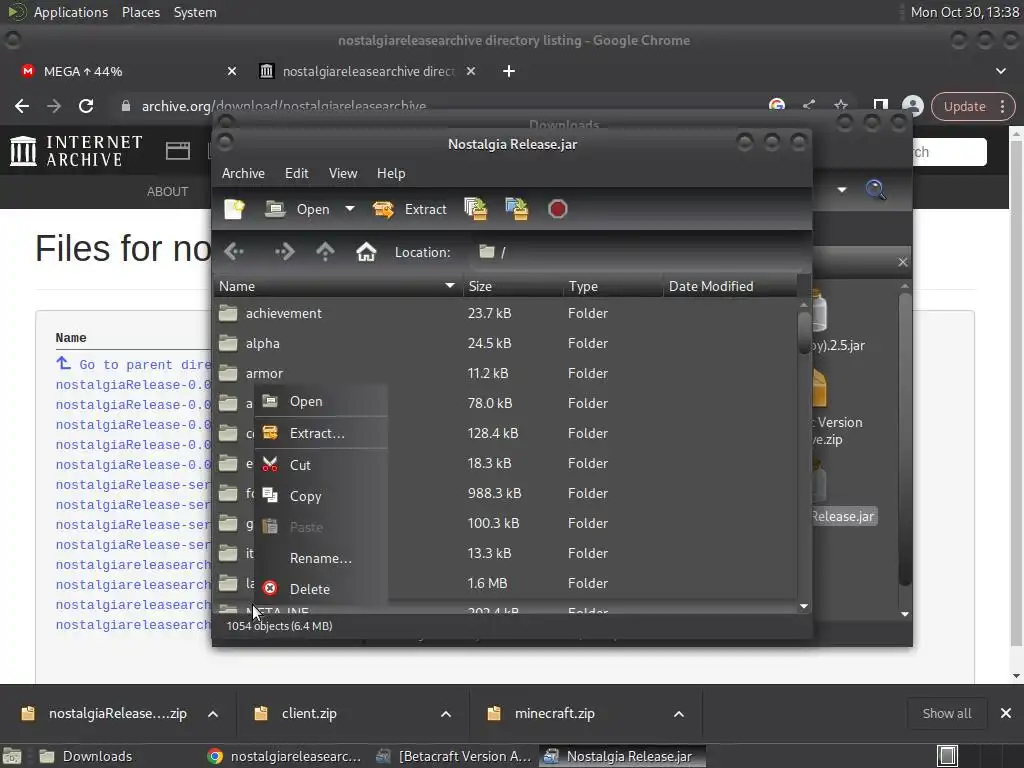This screenshot has height=768, width=1024.
Task: Click the Extract toolbar button
Action: click(409, 209)
